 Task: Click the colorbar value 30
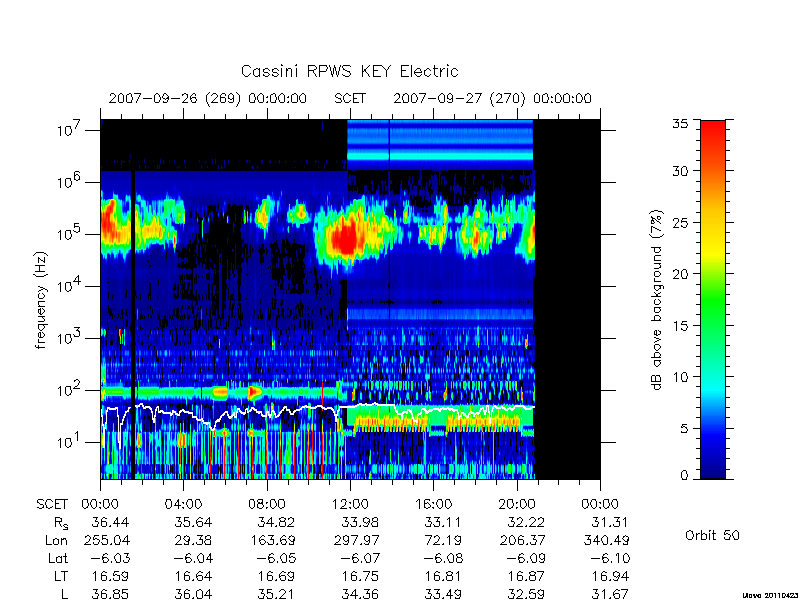click(680, 170)
